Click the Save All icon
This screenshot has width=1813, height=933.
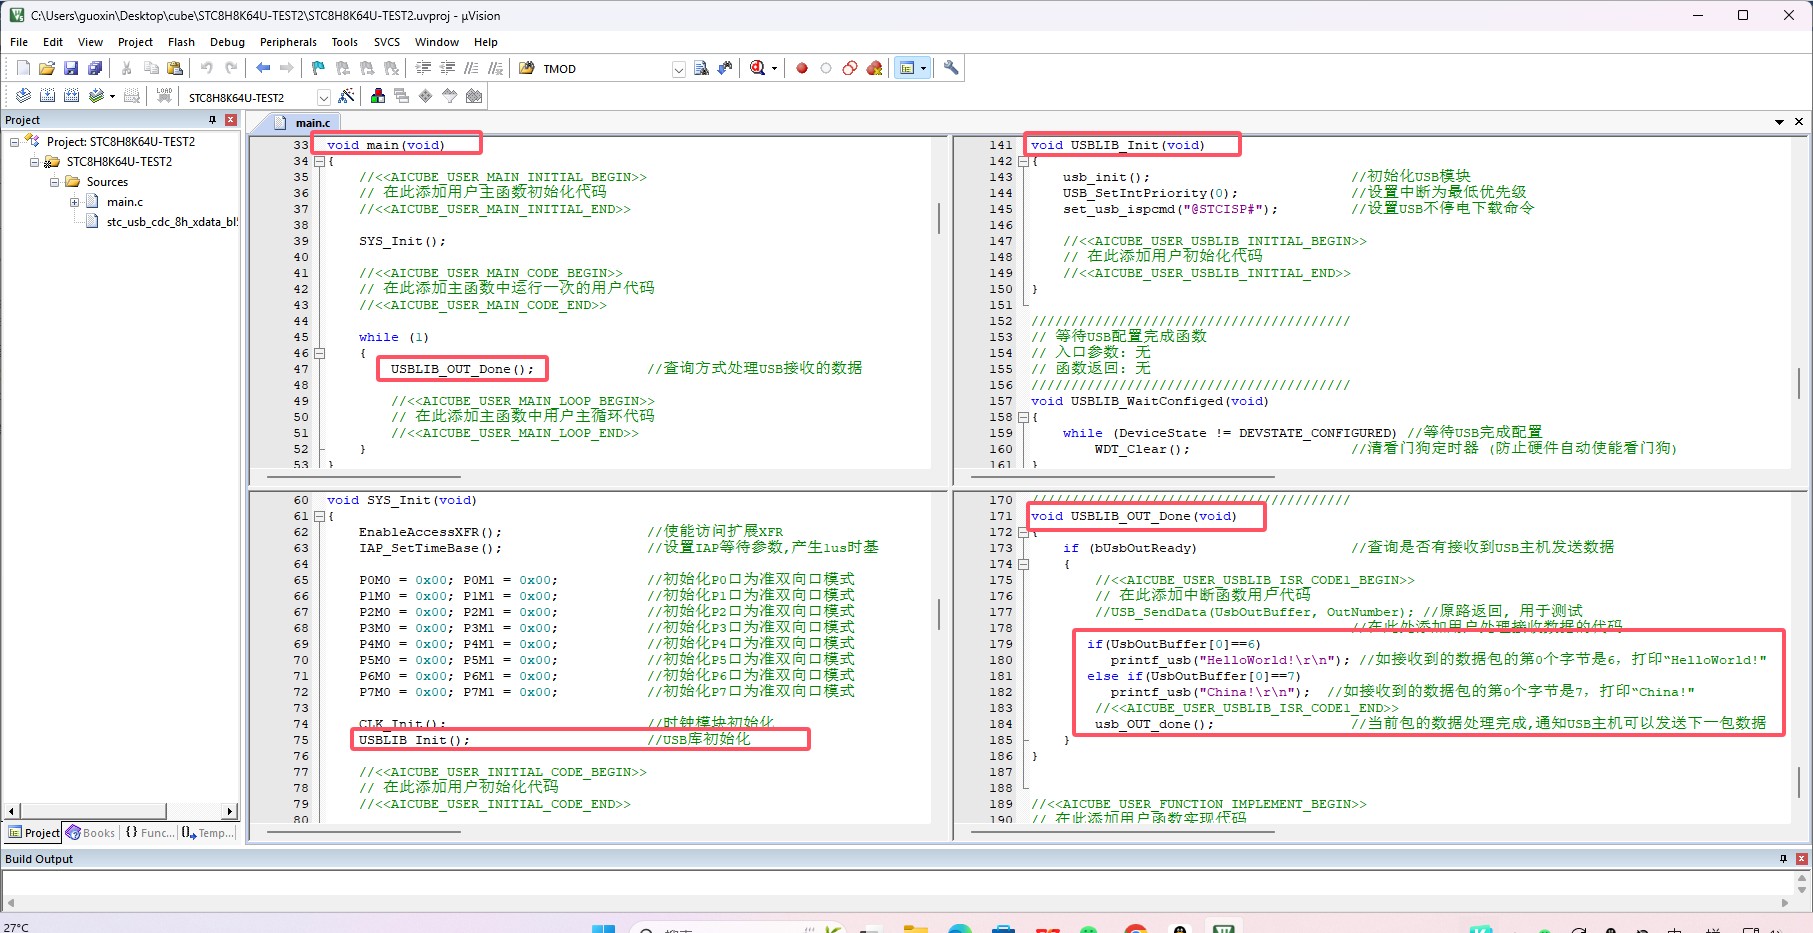pyautogui.click(x=95, y=68)
